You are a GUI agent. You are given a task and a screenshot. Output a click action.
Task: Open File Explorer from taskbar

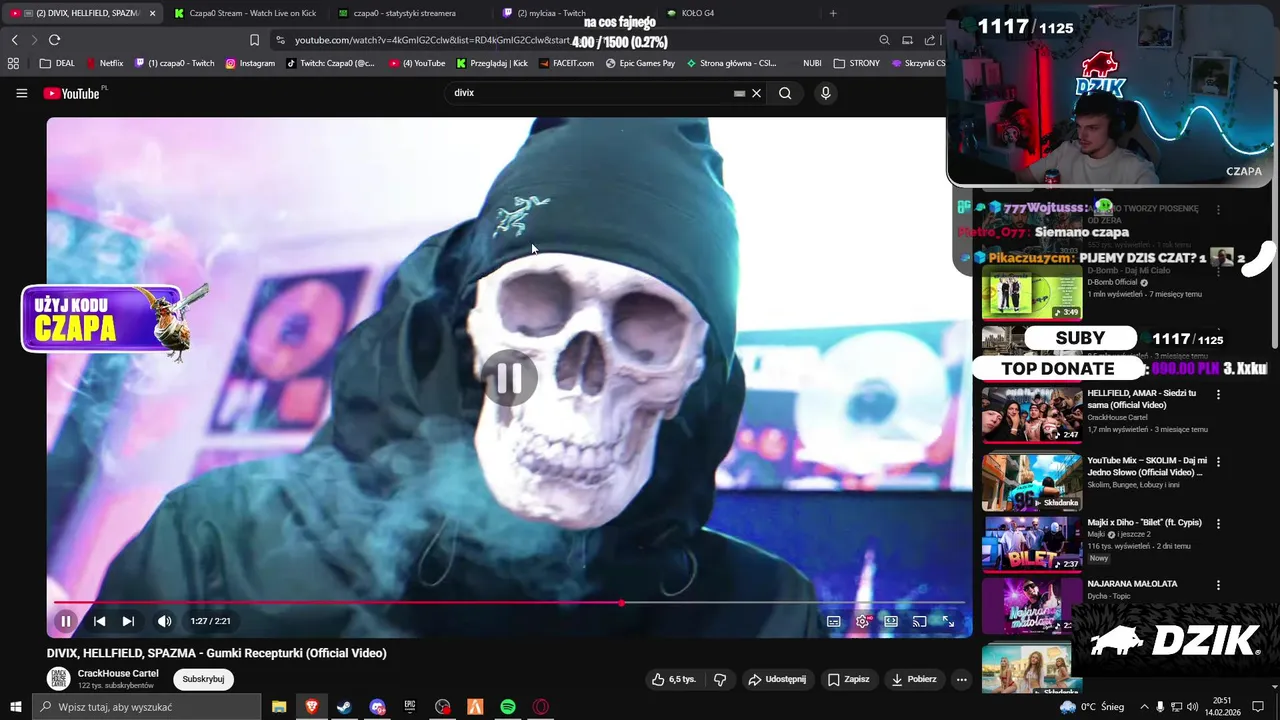point(279,707)
